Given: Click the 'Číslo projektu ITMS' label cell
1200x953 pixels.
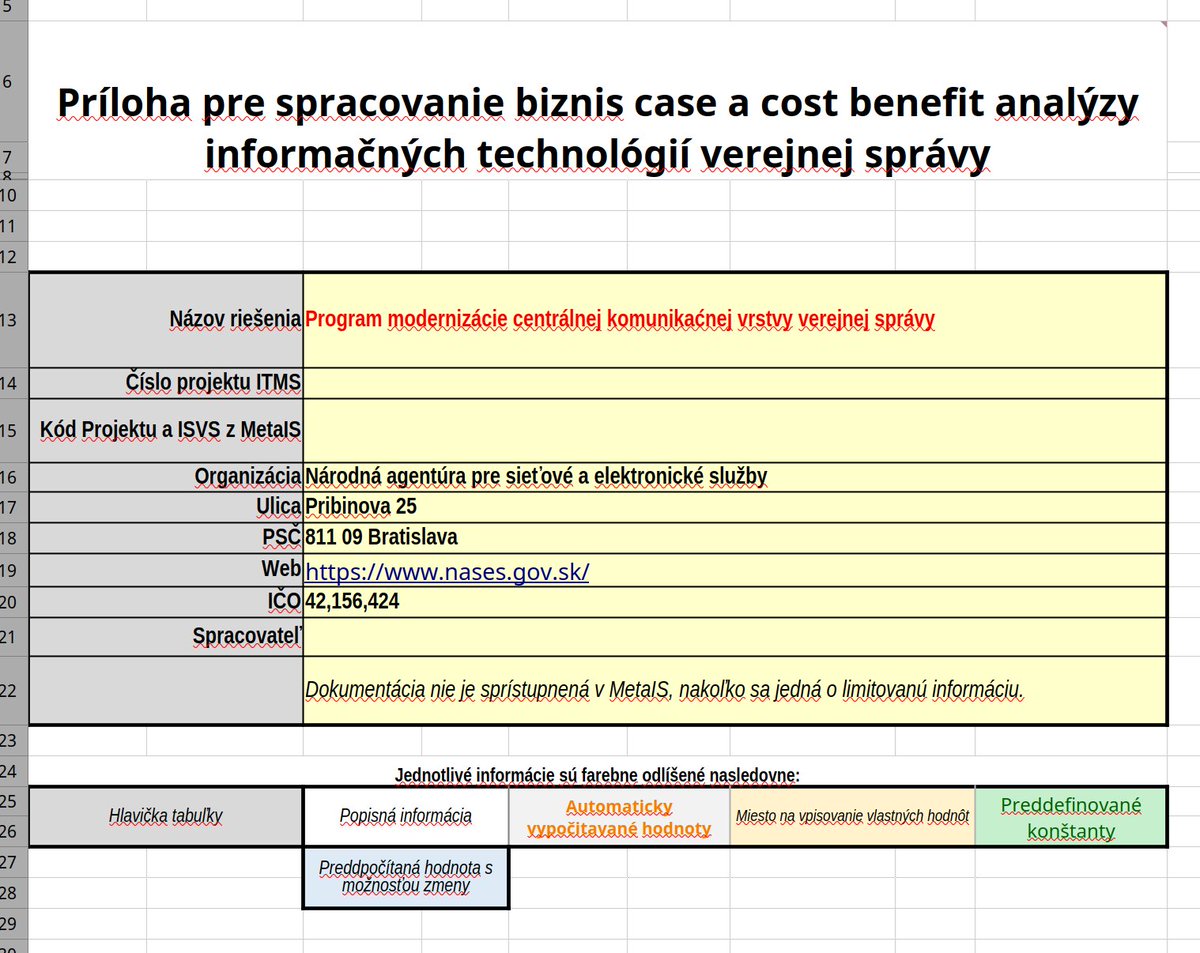Looking at the screenshot, I should [x=166, y=383].
